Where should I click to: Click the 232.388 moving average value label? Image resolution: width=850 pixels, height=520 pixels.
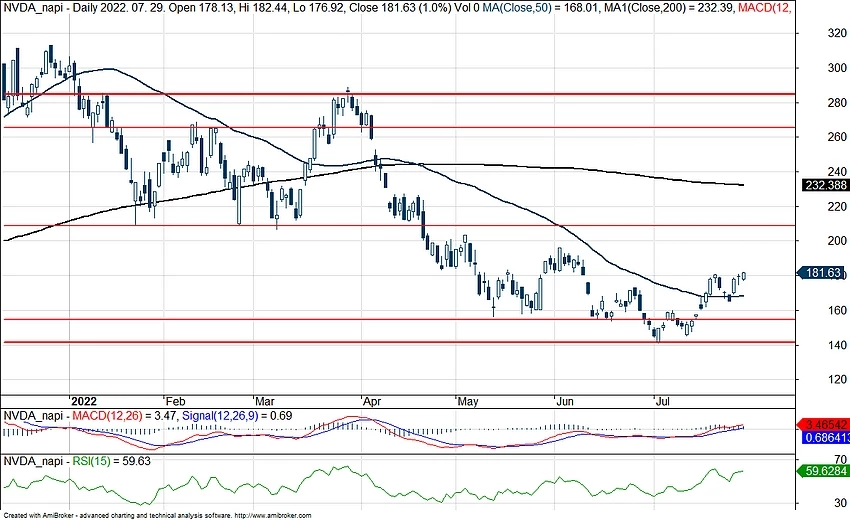click(x=826, y=185)
